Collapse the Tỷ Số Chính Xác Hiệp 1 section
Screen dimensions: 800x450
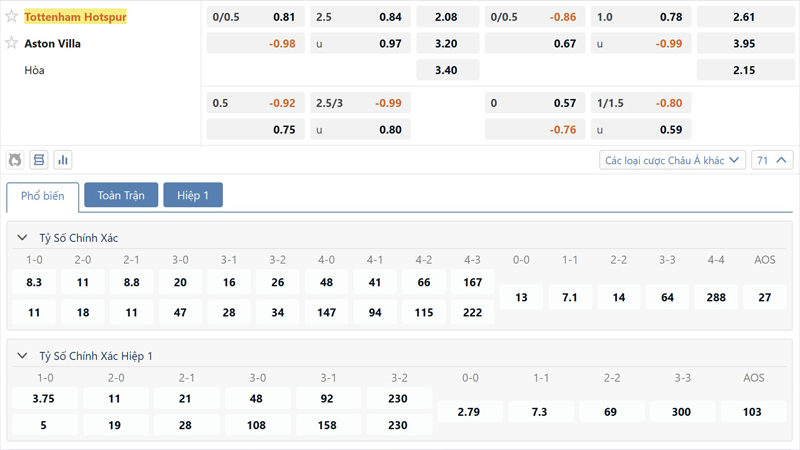[x=22, y=356]
